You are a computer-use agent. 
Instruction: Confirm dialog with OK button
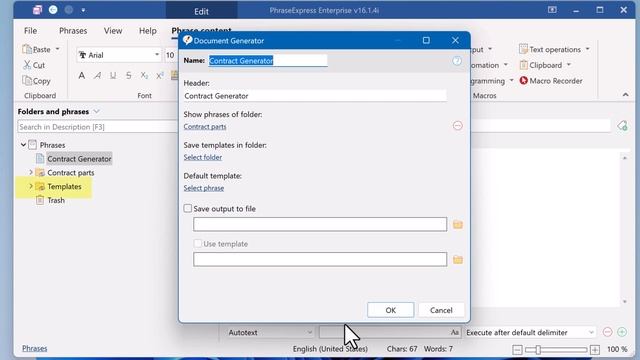[x=391, y=310]
